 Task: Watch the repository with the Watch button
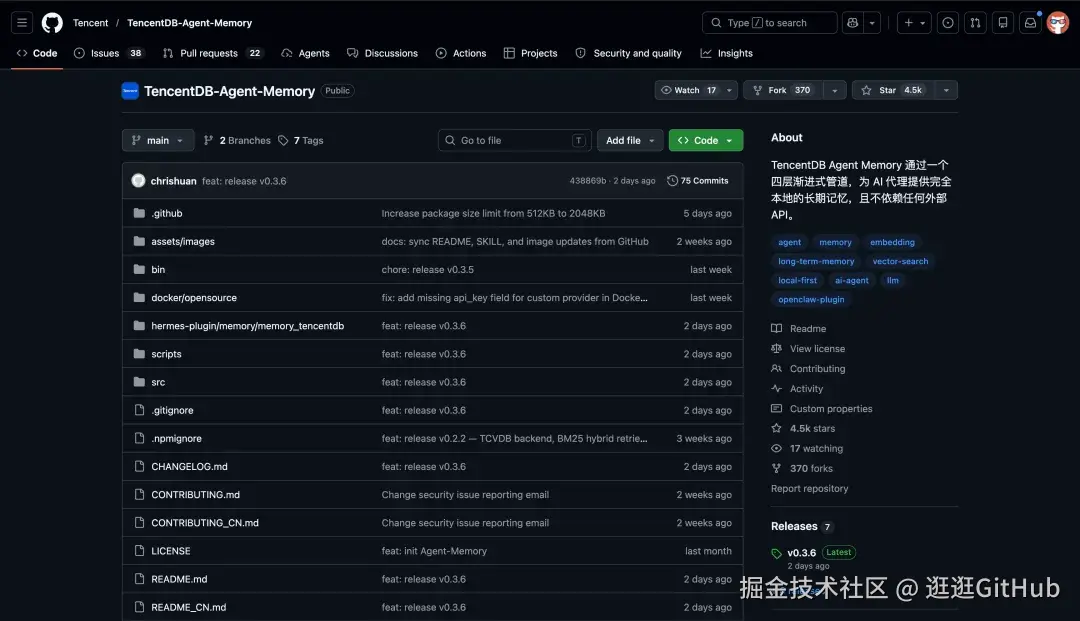tap(688, 90)
